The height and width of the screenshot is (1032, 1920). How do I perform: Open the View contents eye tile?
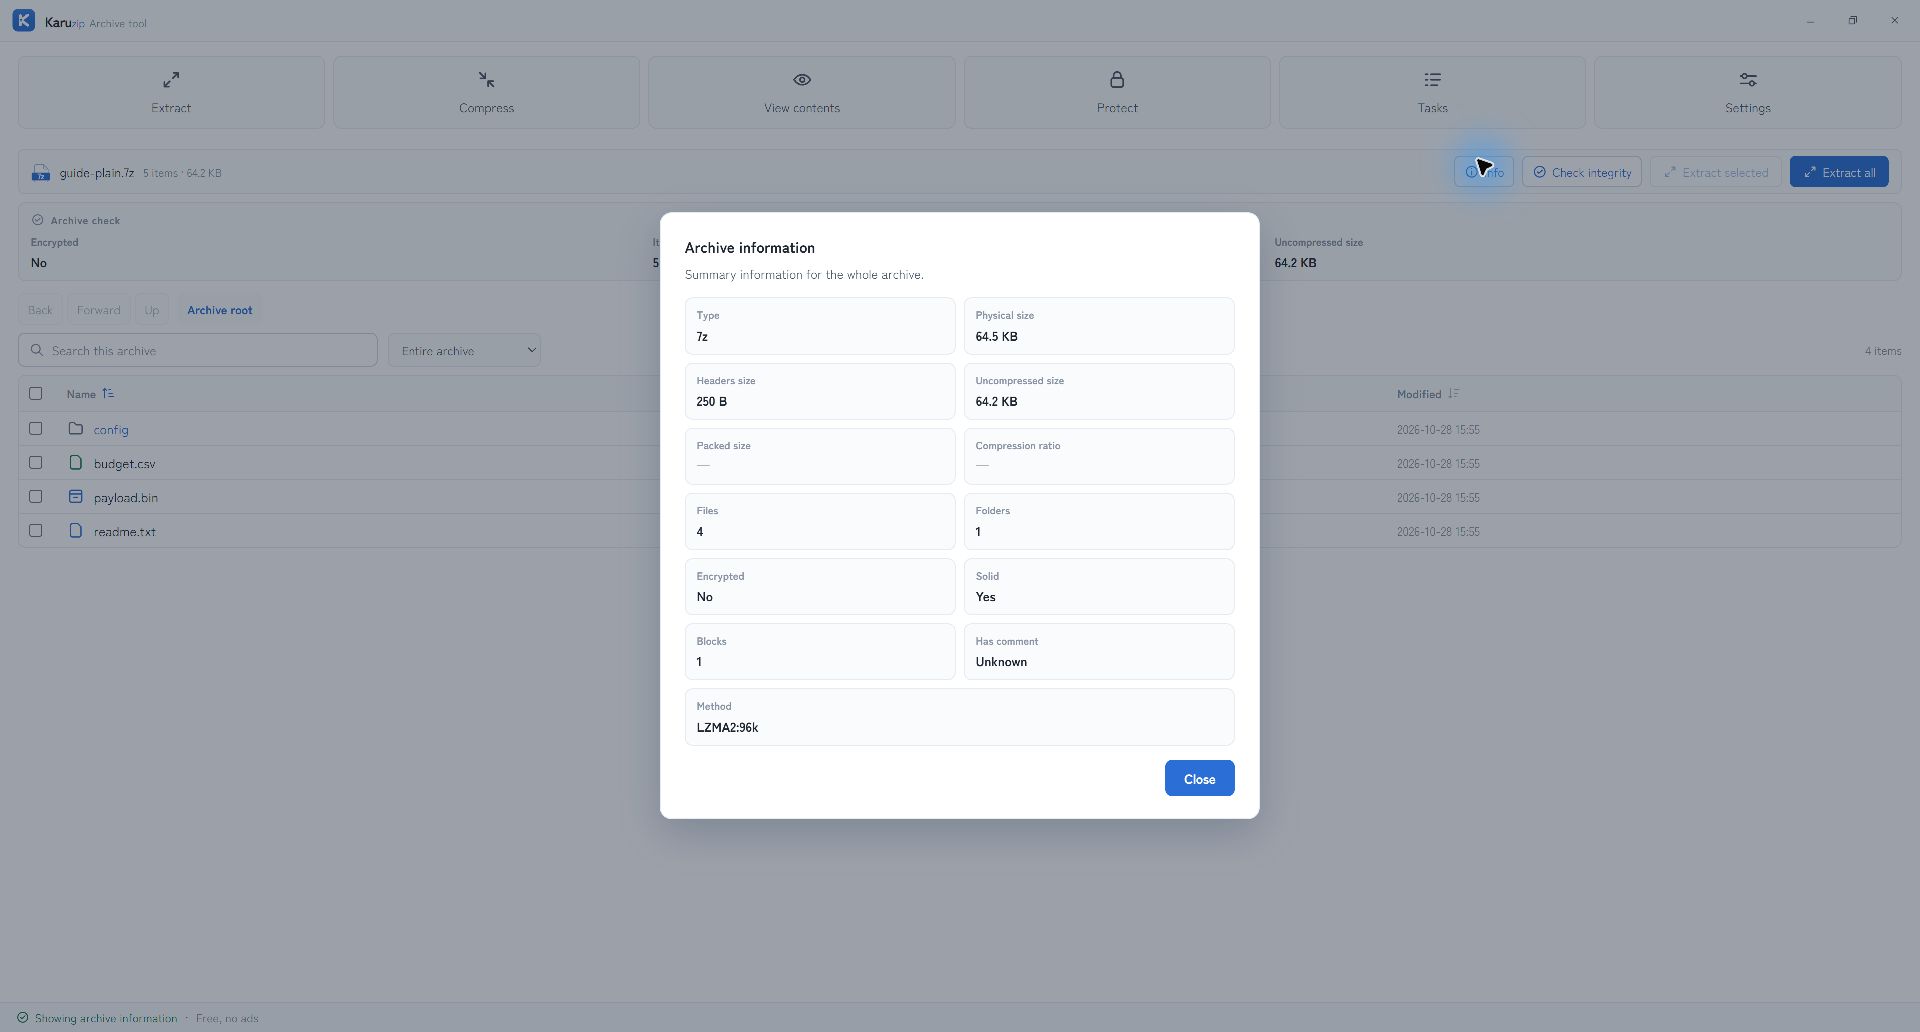(x=801, y=92)
